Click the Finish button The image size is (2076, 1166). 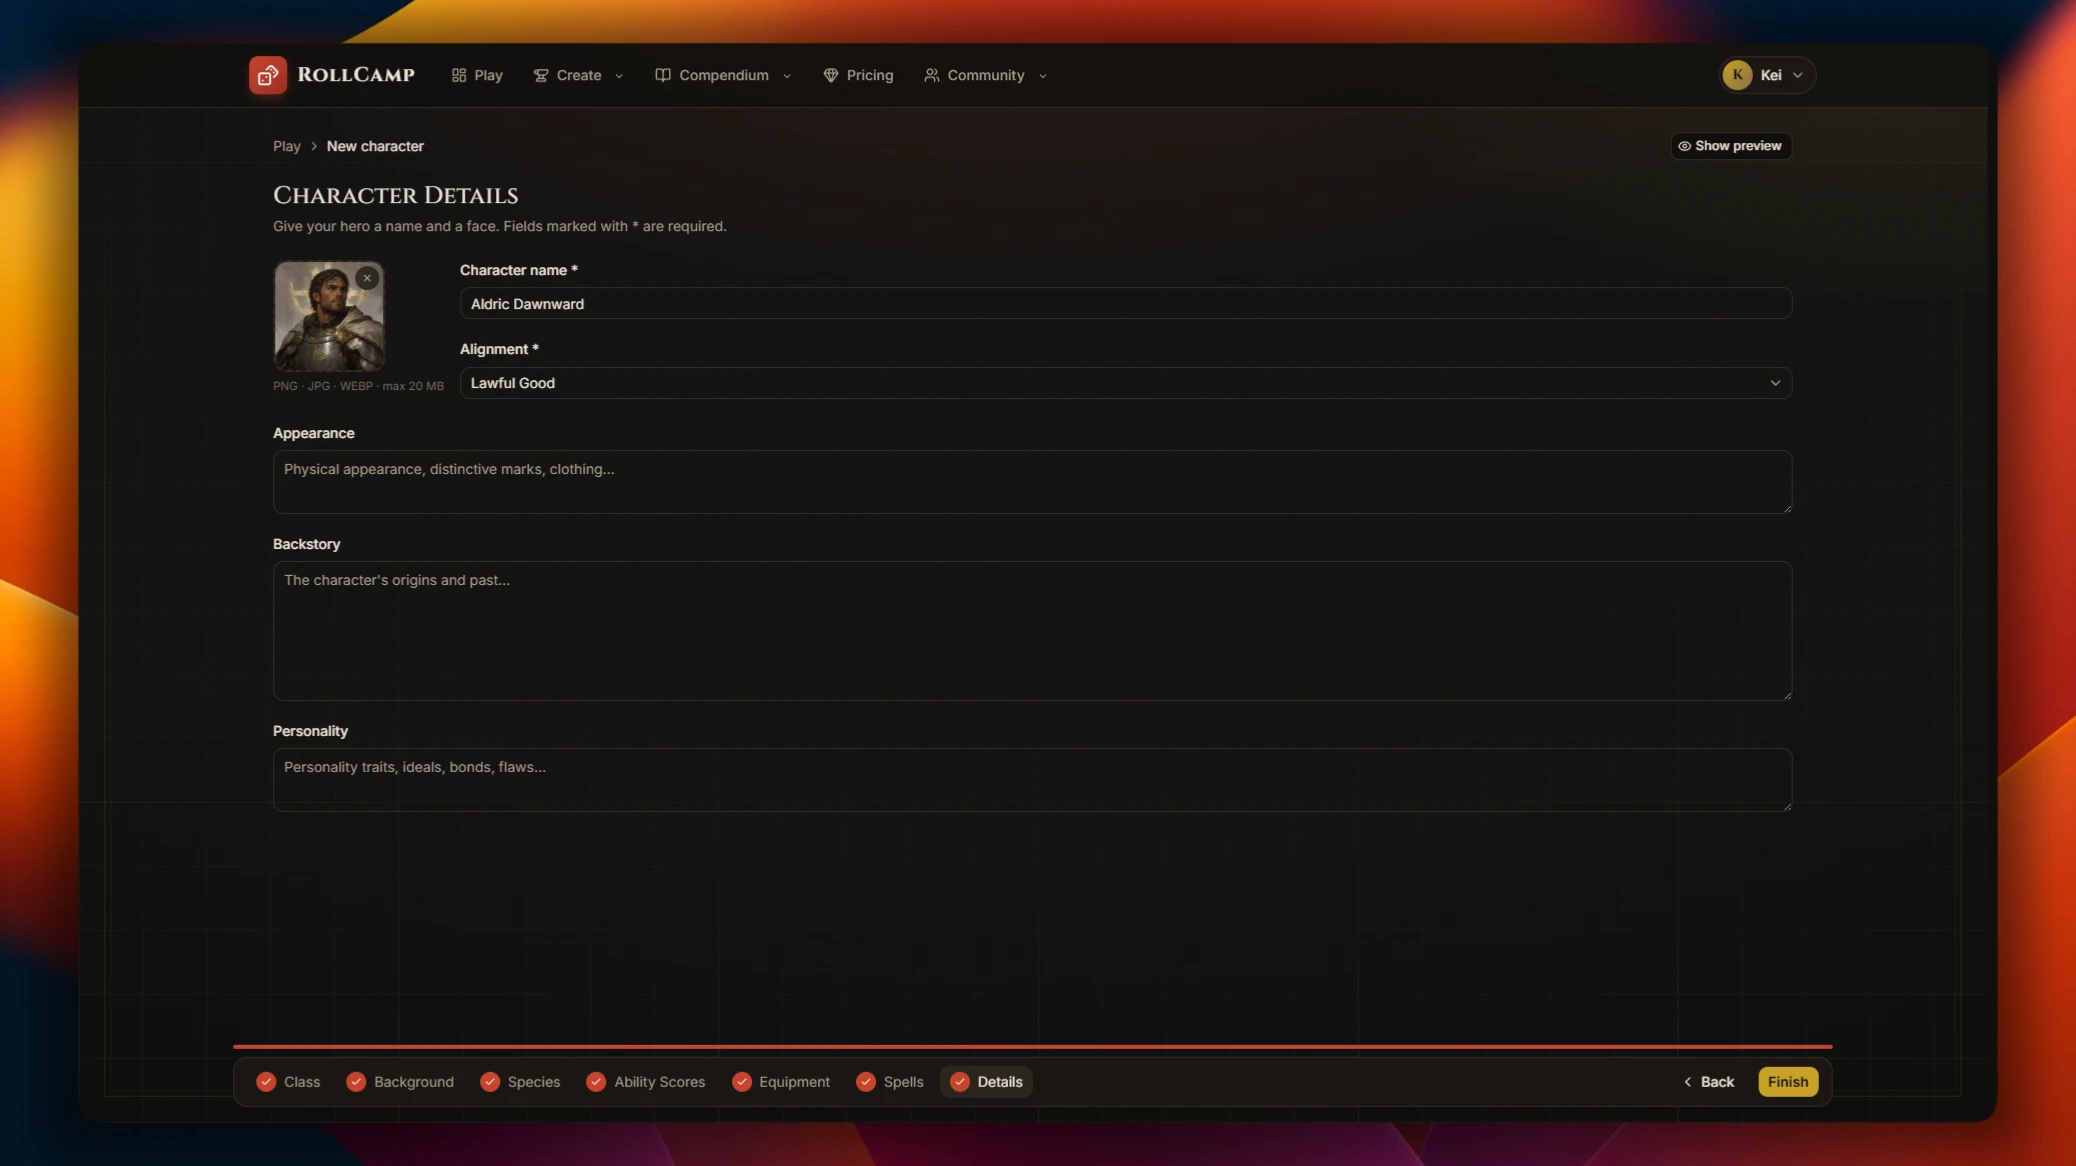pyautogui.click(x=1788, y=1082)
